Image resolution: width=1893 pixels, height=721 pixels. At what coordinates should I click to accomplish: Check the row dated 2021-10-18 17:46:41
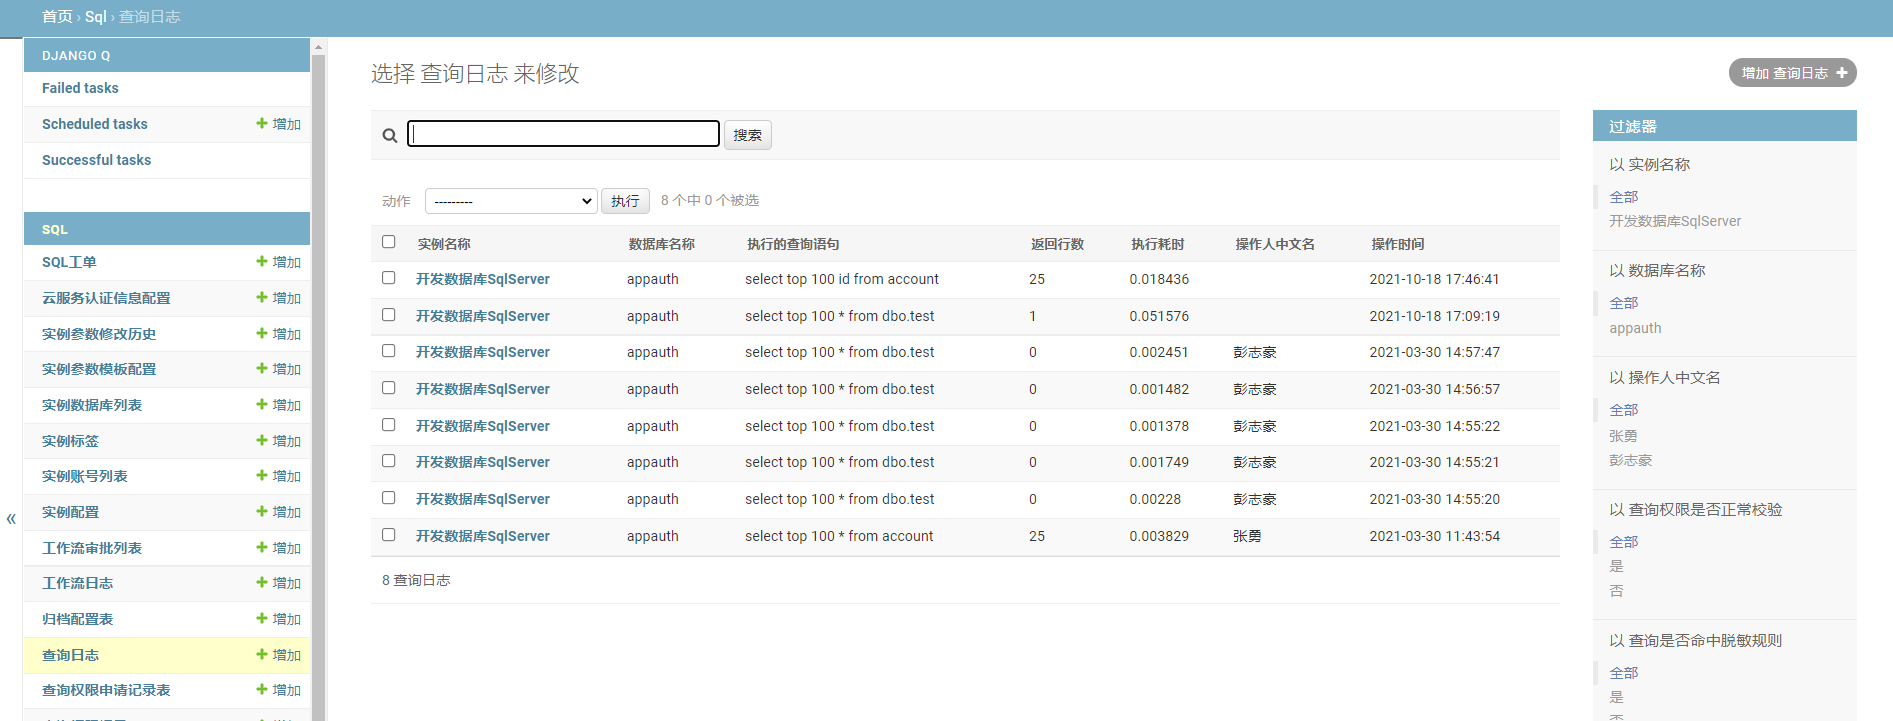(389, 278)
